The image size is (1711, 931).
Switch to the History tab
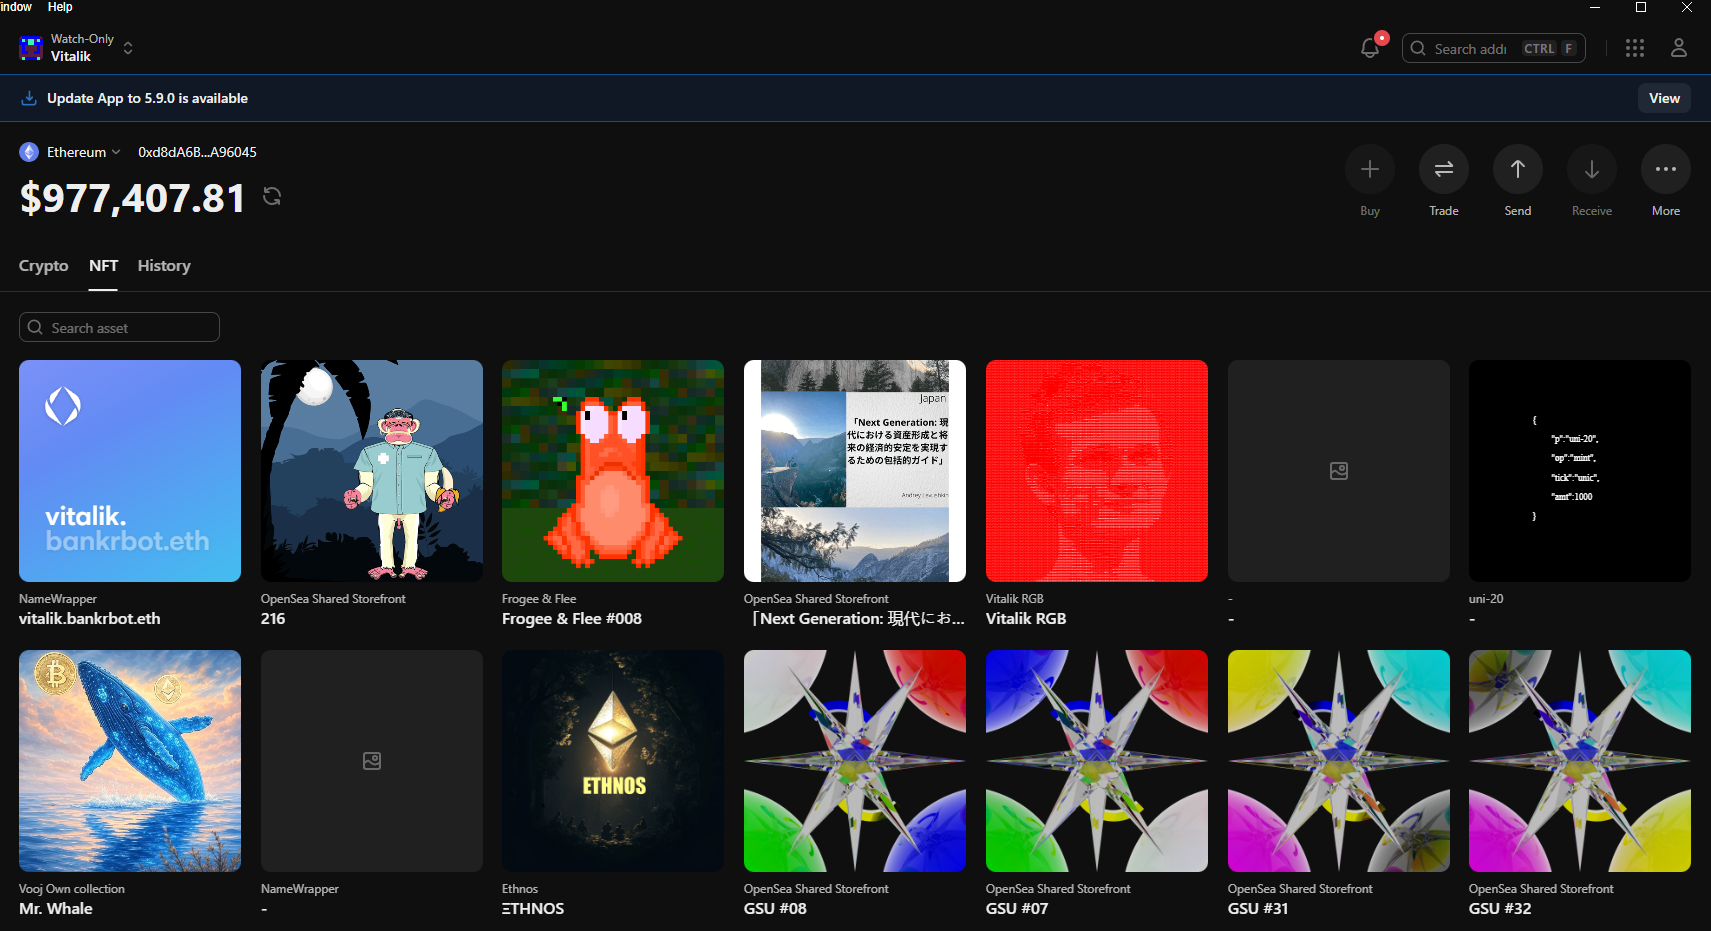(164, 266)
